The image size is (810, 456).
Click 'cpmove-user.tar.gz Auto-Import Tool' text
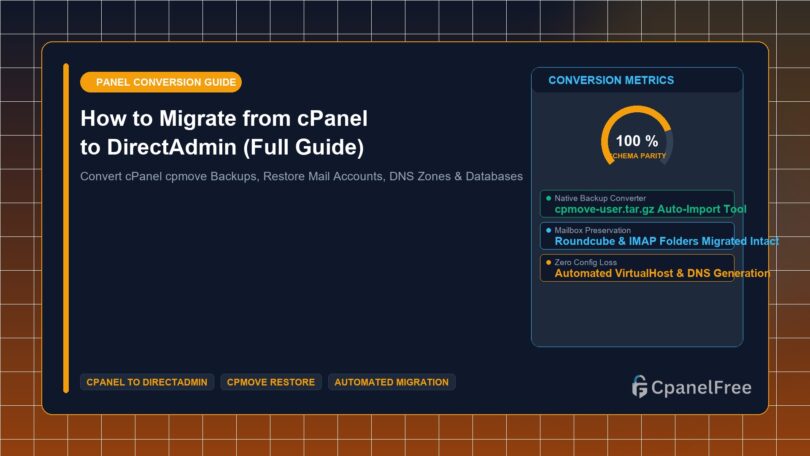[x=650, y=209]
